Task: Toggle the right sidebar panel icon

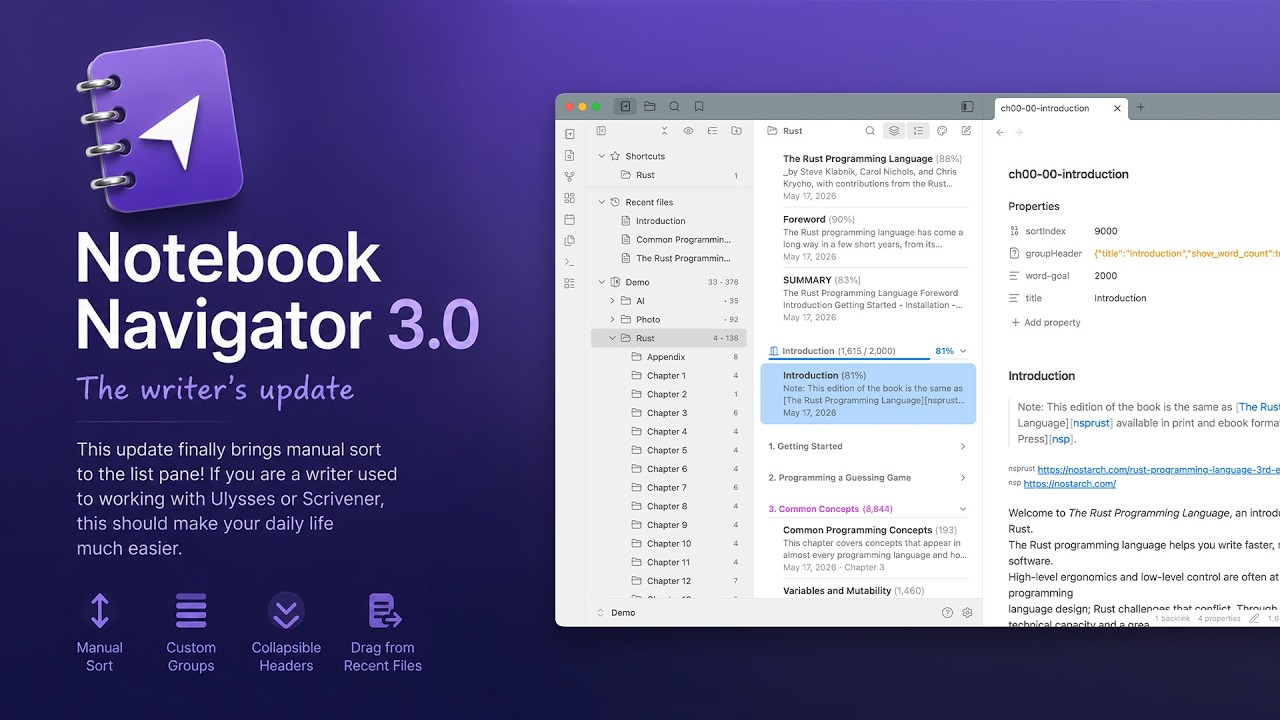Action: click(967, 106)
